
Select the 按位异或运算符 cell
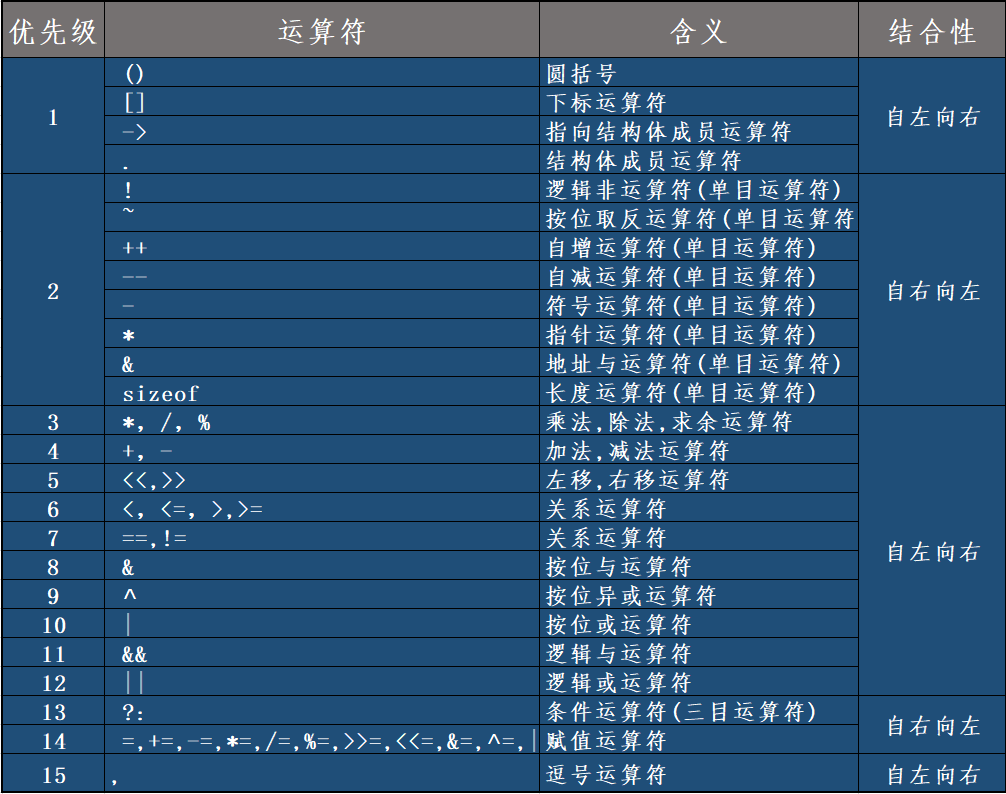pyautogui.click(x=699, y=595)
